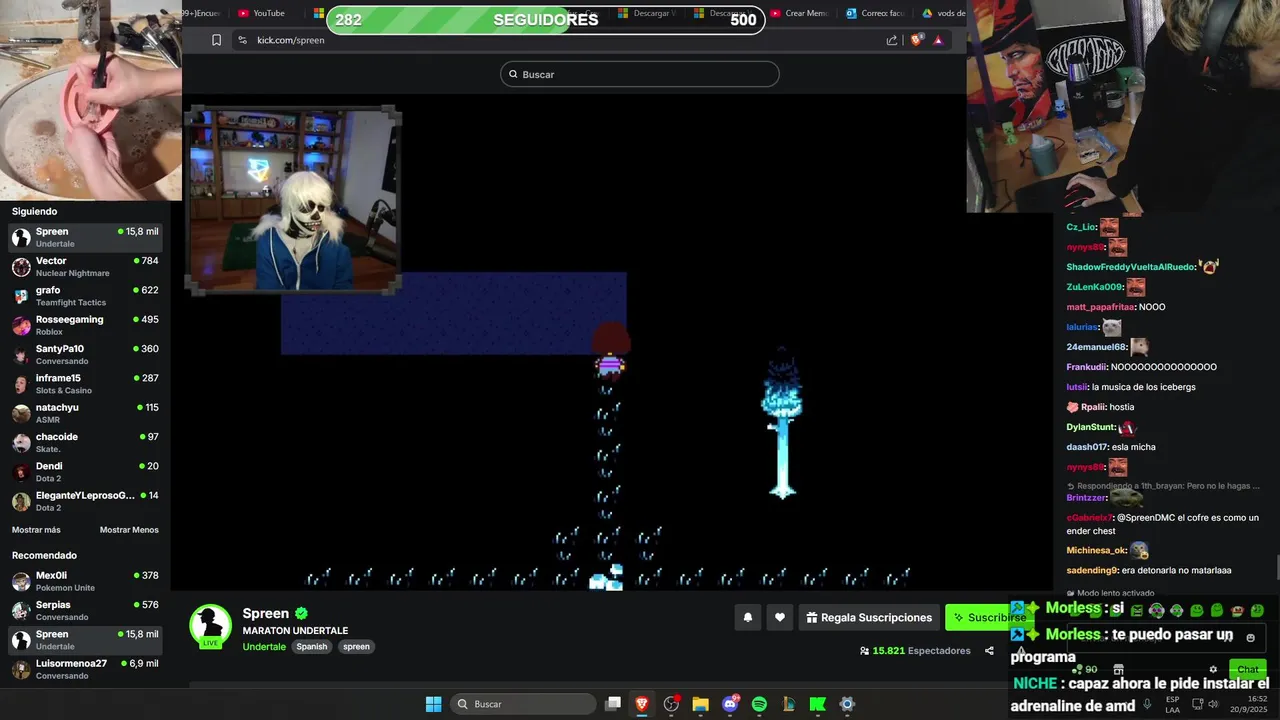The width and height of the screenshot is (1280, 720).
Task: Click username matt_papafritaa in chat
Action: coord(1100,307)
